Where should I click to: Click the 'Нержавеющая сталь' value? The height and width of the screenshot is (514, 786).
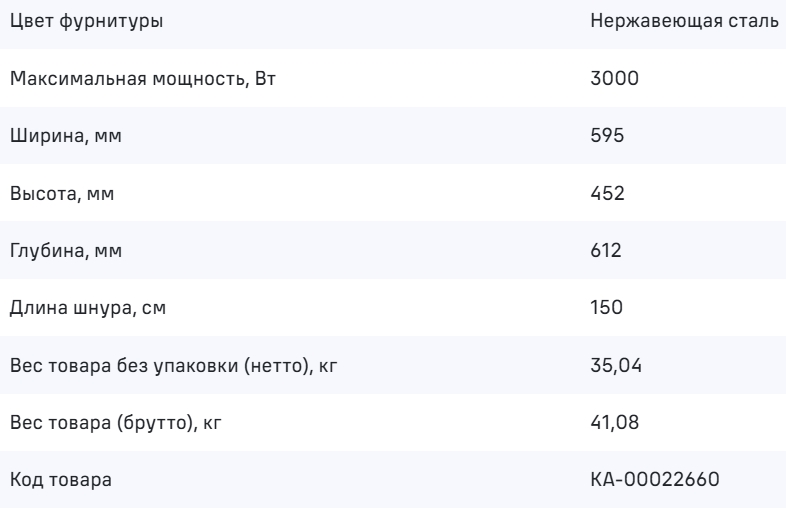pos(684,20)
